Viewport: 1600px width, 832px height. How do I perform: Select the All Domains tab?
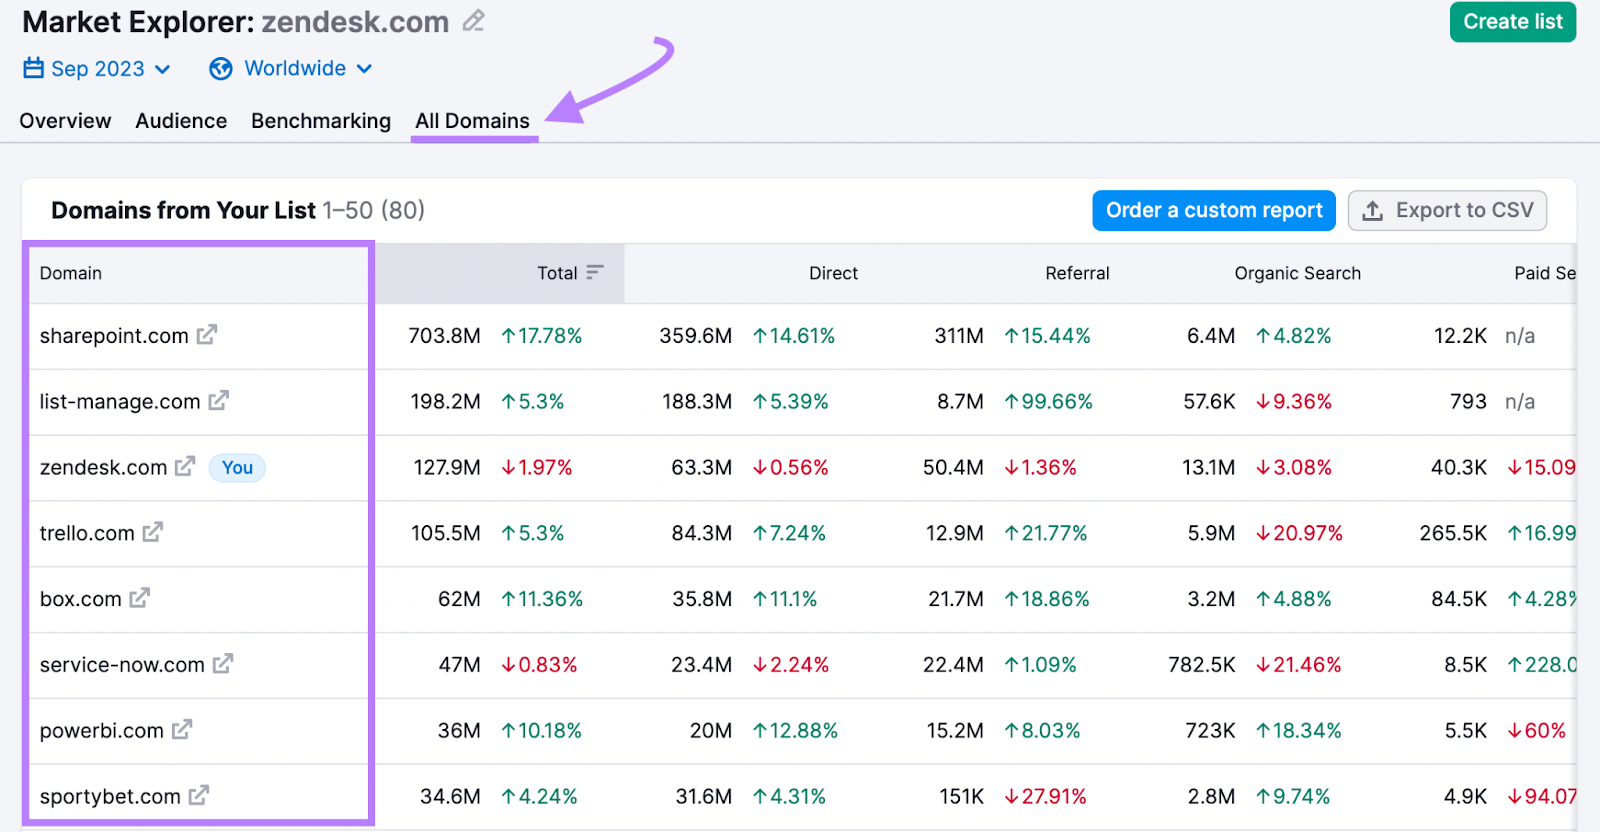[x=473, y=121]
